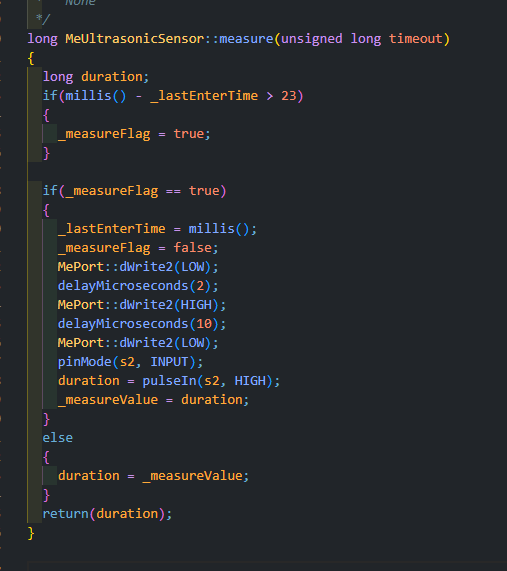Click the number 23 in the if condition

289,96
